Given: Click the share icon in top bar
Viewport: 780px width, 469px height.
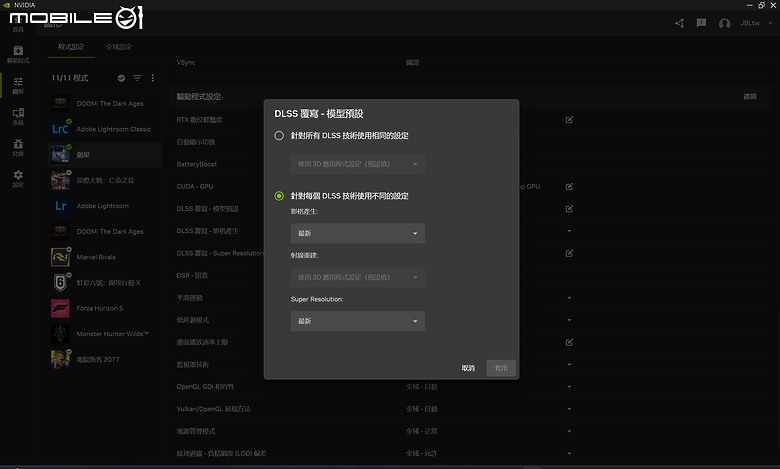Looking at the screenshot, I should 680,23.
